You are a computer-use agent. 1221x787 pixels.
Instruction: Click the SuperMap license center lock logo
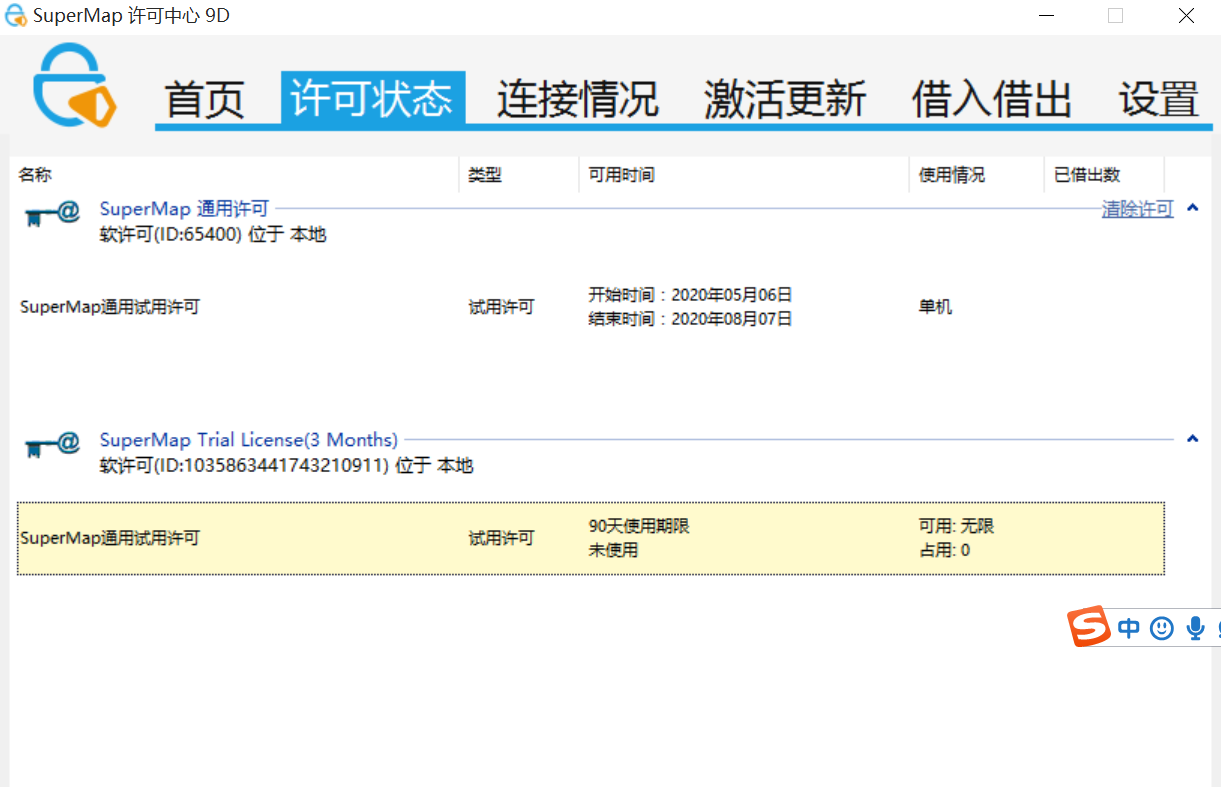click(74, 84)
